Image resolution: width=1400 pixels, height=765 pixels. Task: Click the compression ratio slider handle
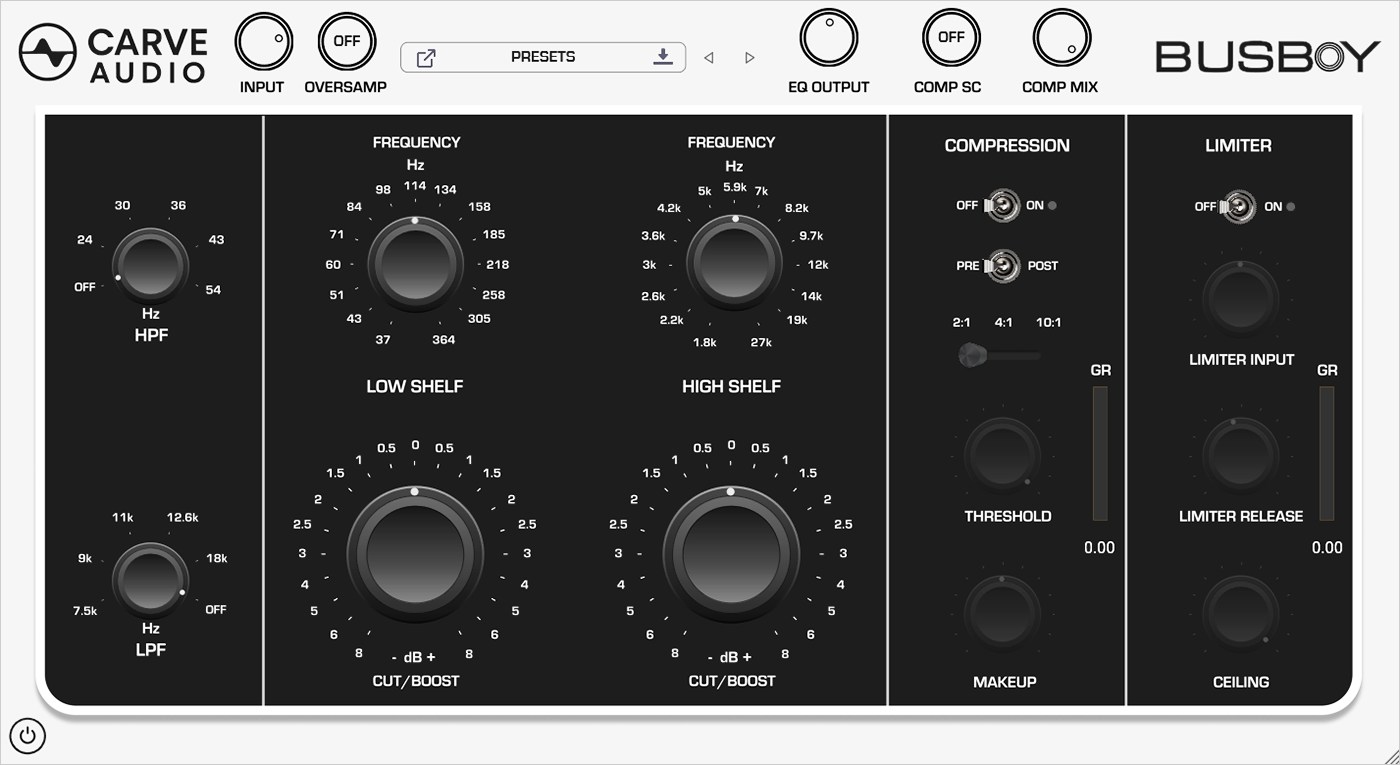coord(970,354)
